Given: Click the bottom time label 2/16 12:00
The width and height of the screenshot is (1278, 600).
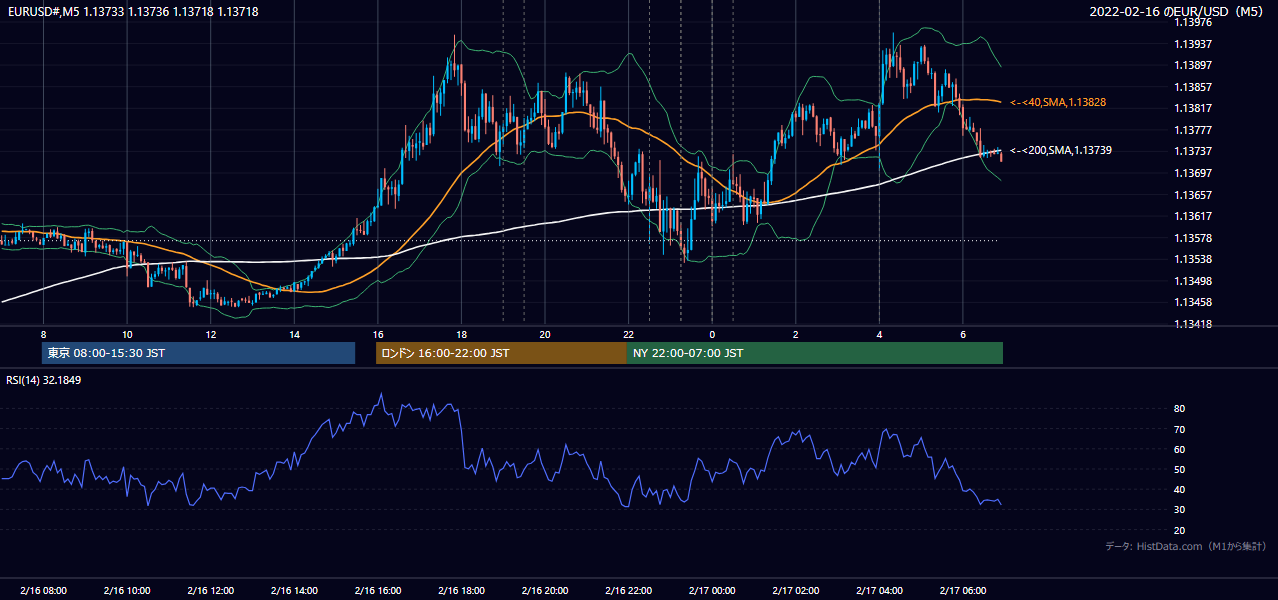Looking at the screenshot, I should [x=210, y=590].
